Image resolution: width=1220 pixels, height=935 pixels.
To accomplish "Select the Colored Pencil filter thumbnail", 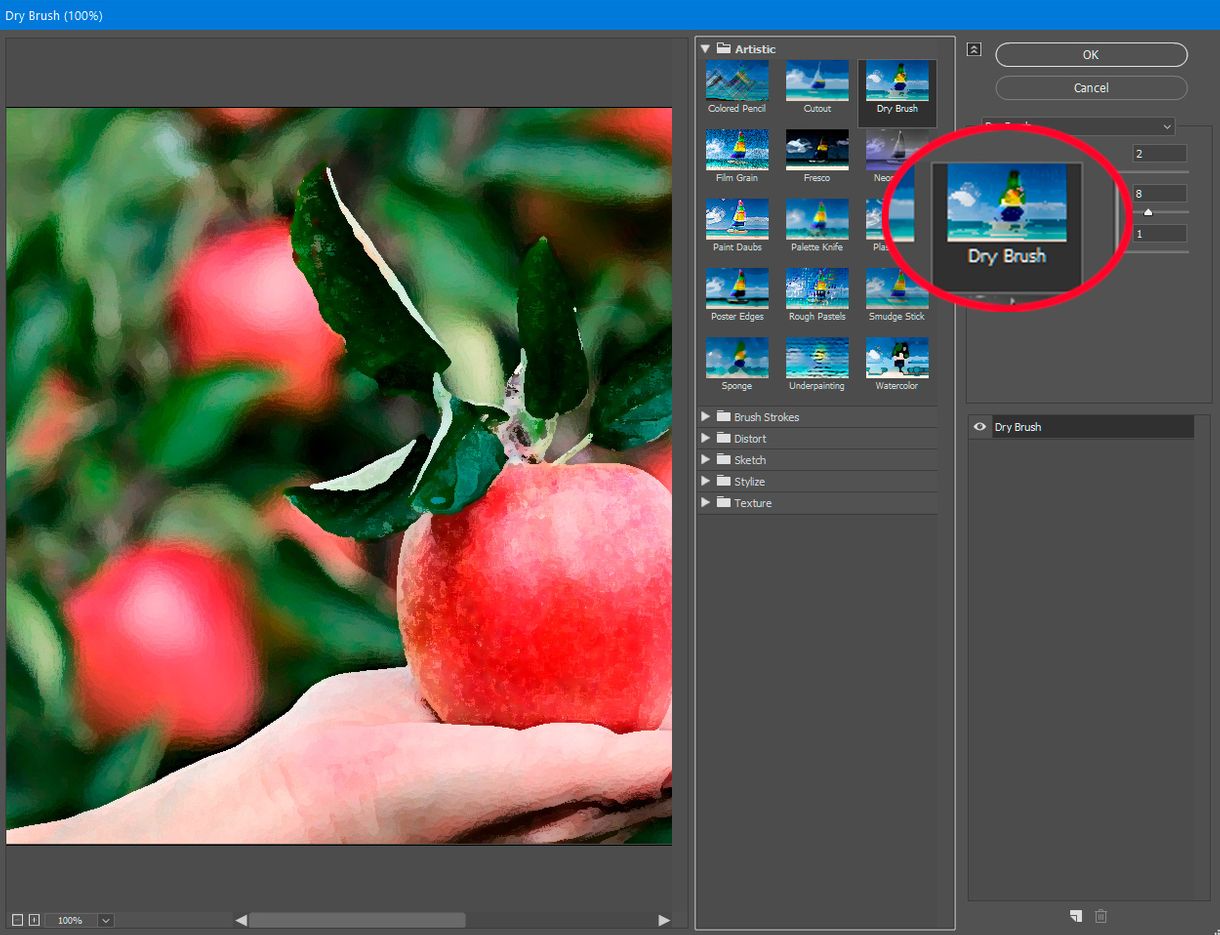I will pyautogui.click(x=736, y=80).
